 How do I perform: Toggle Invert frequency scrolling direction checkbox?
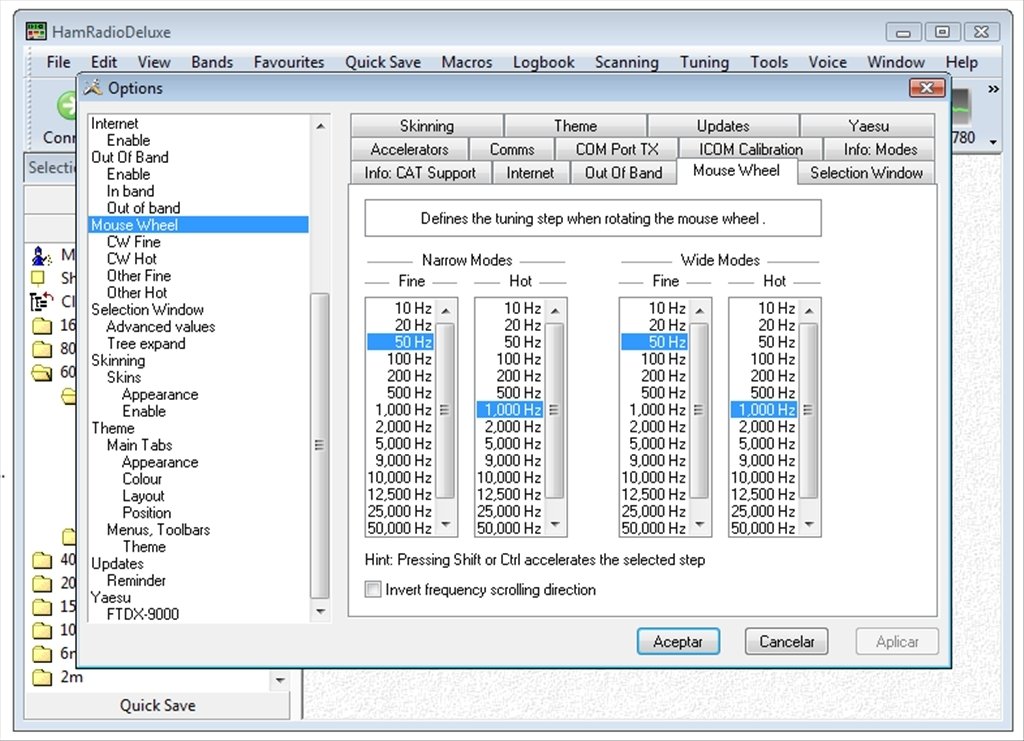(373, 590)
